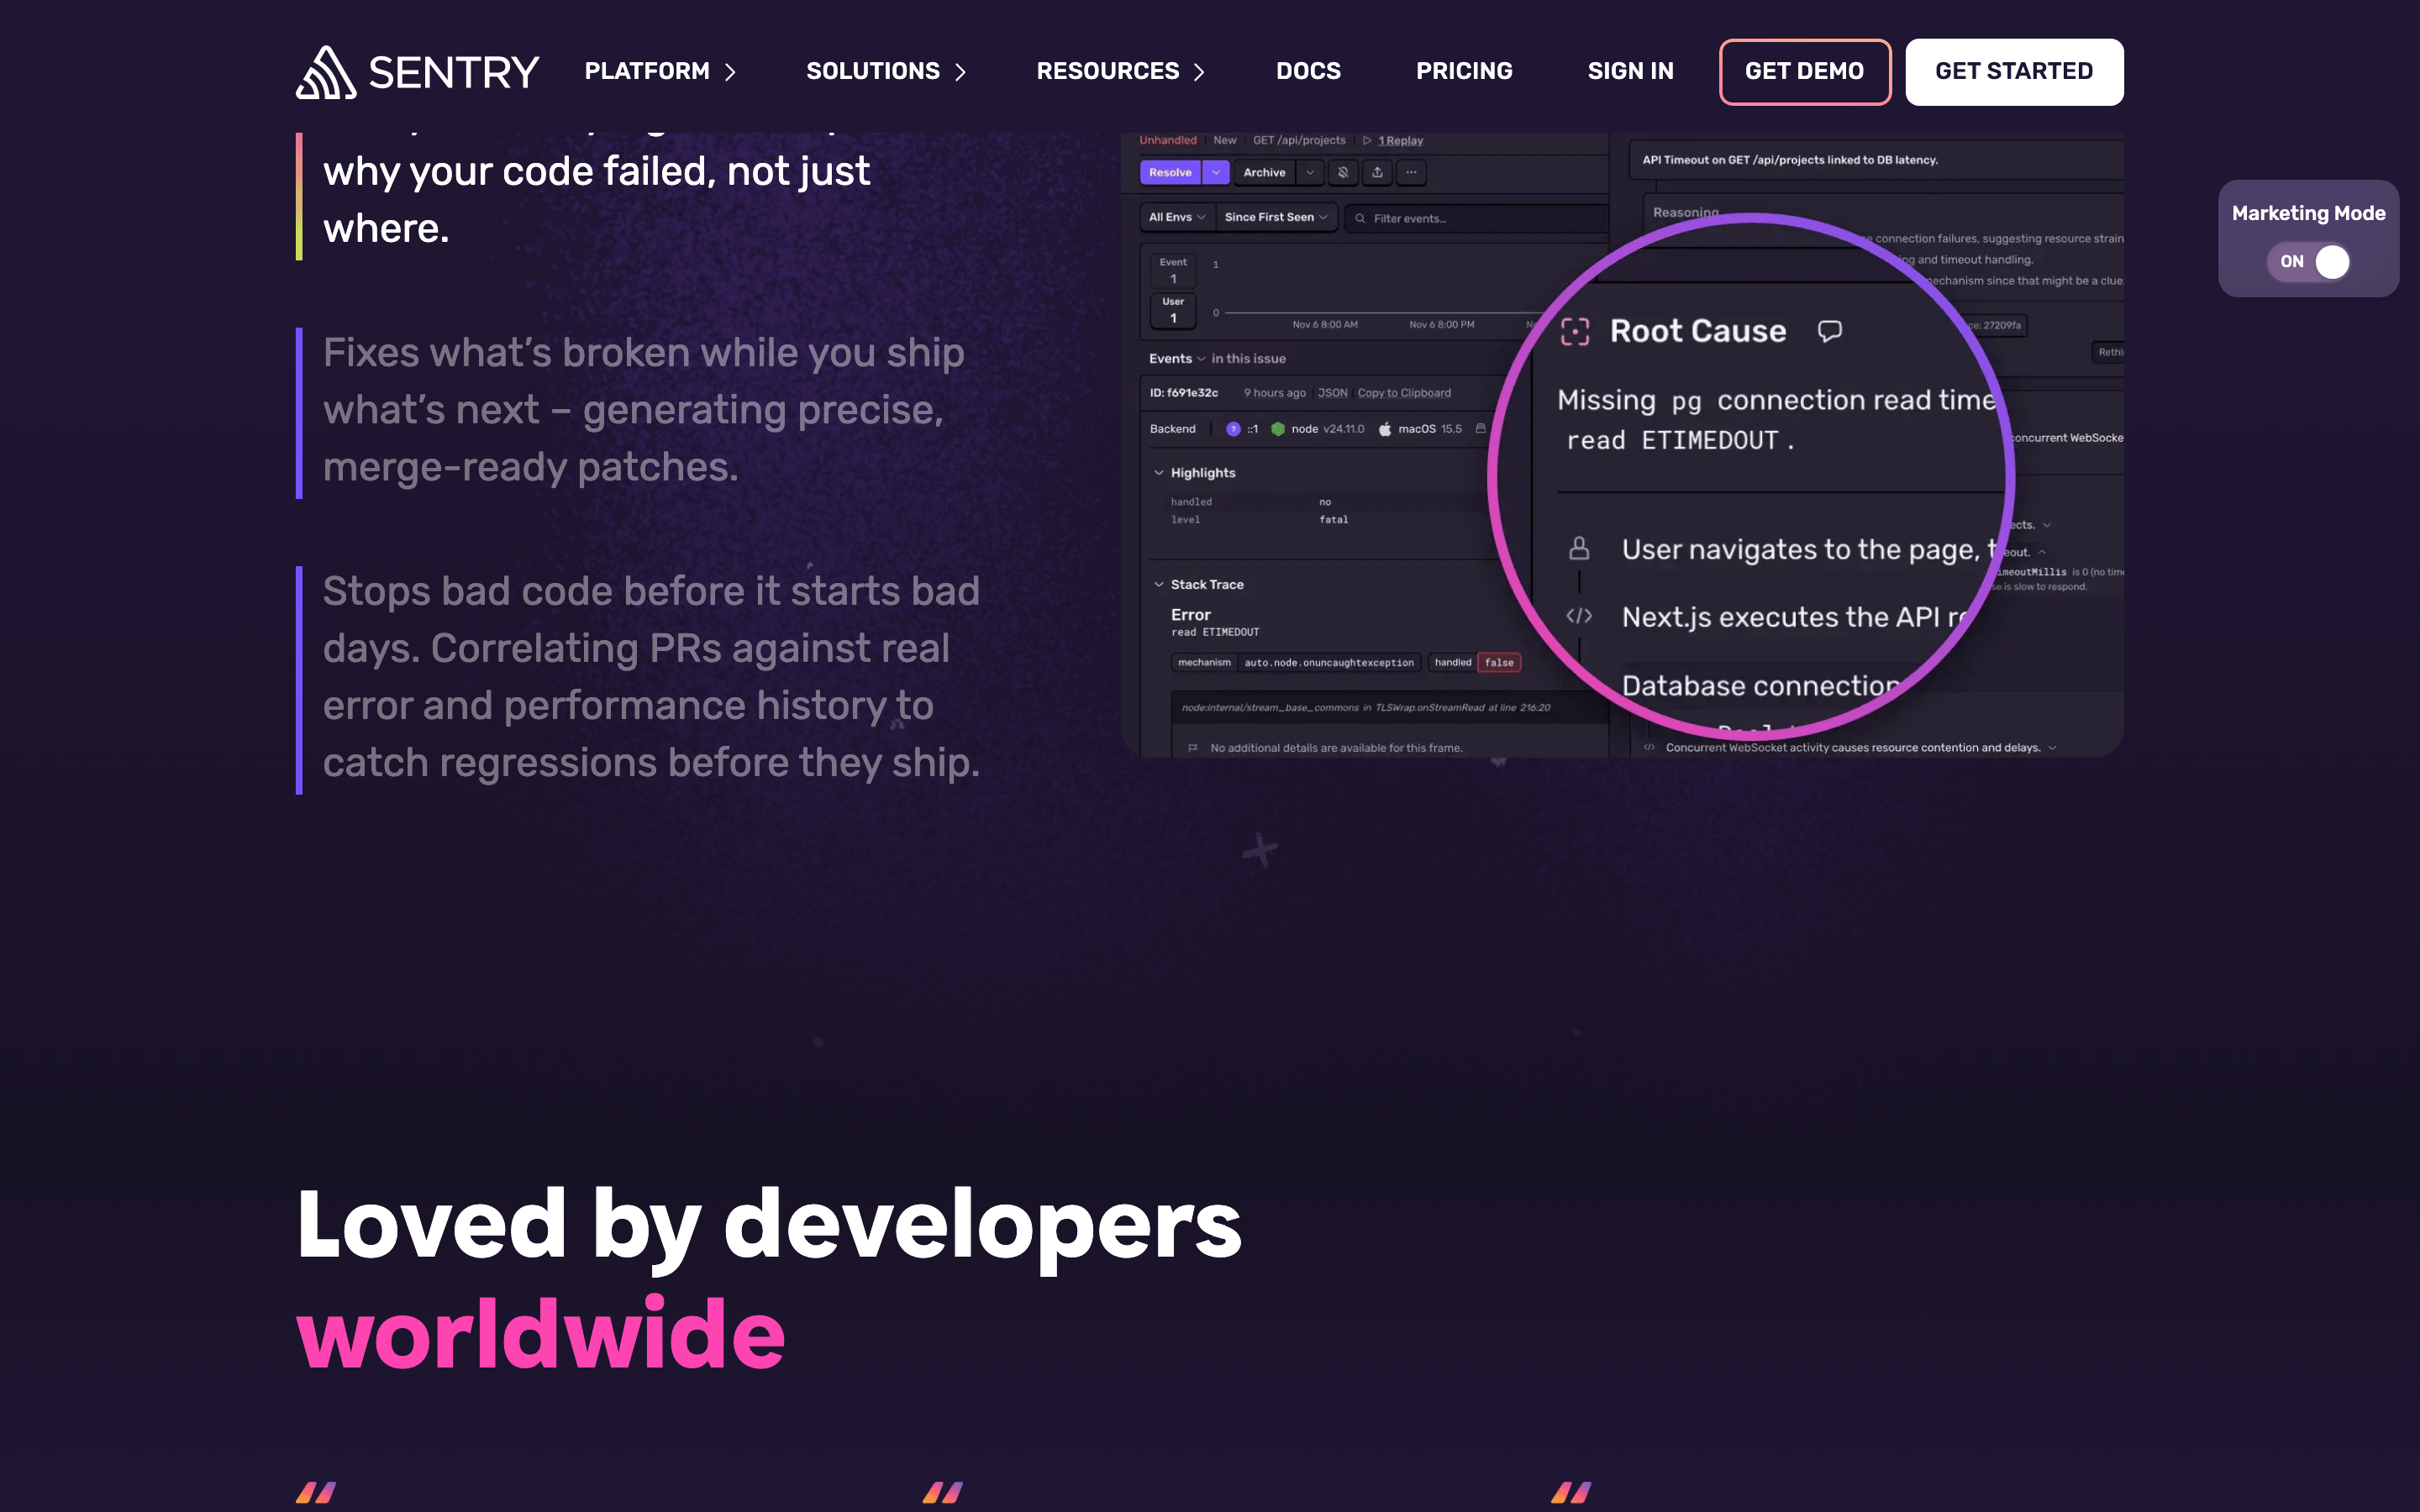Click the replay play triangle icon

click(1367, 140)
